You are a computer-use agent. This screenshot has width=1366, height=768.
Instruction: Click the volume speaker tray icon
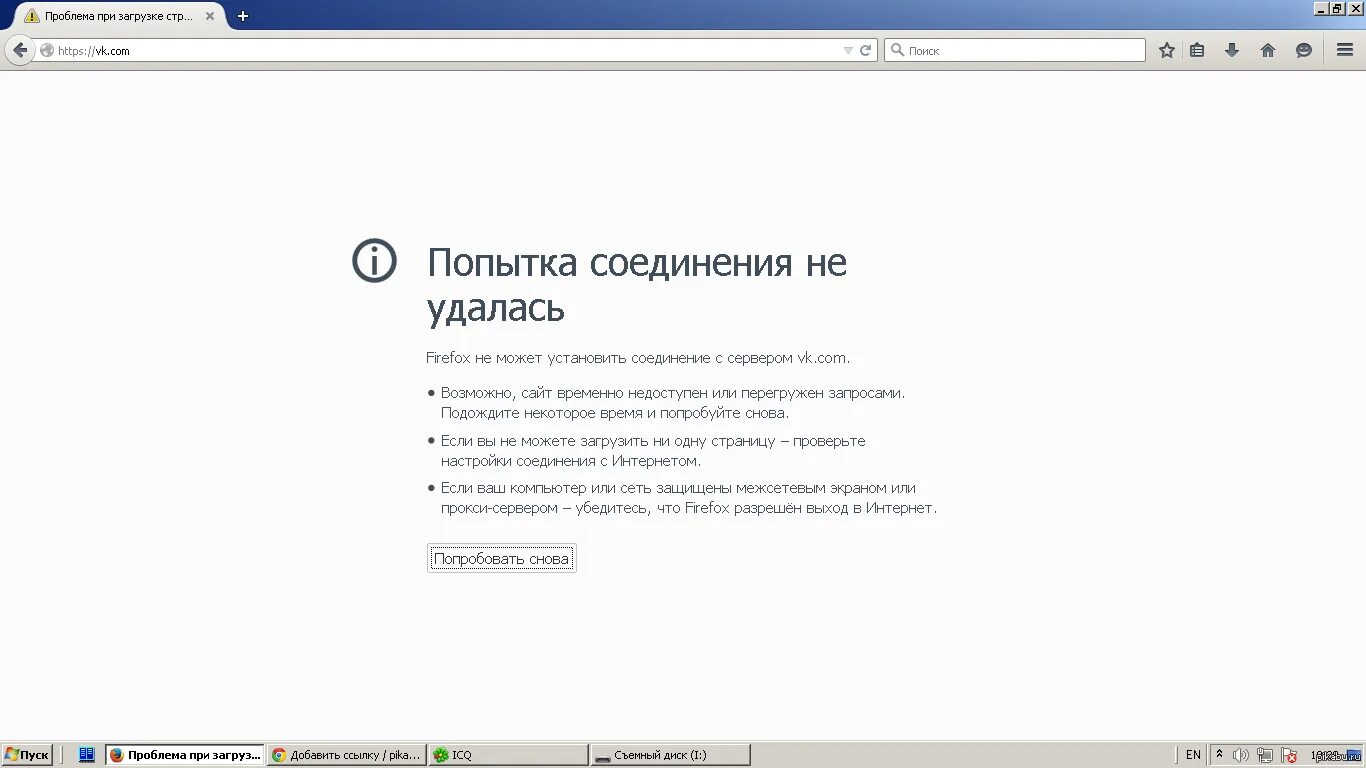pyautogui.click(x=1241, y=755)
